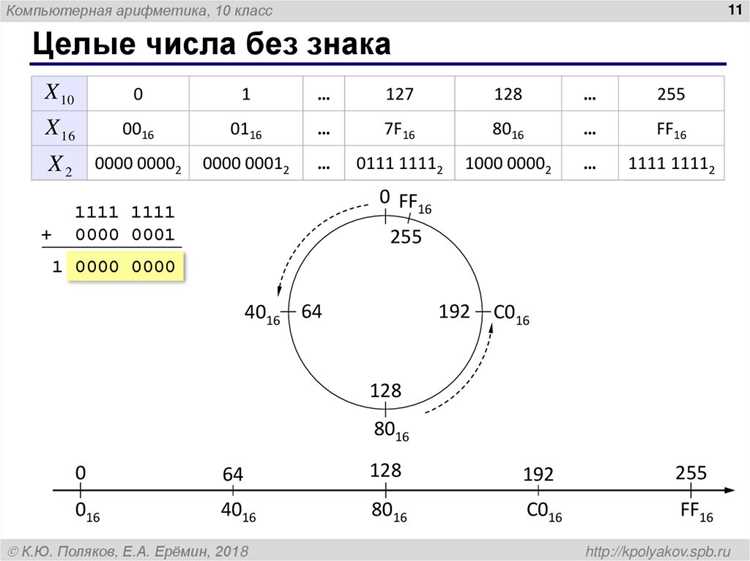Select the "7F₁₆" table cell

point(399,128)
